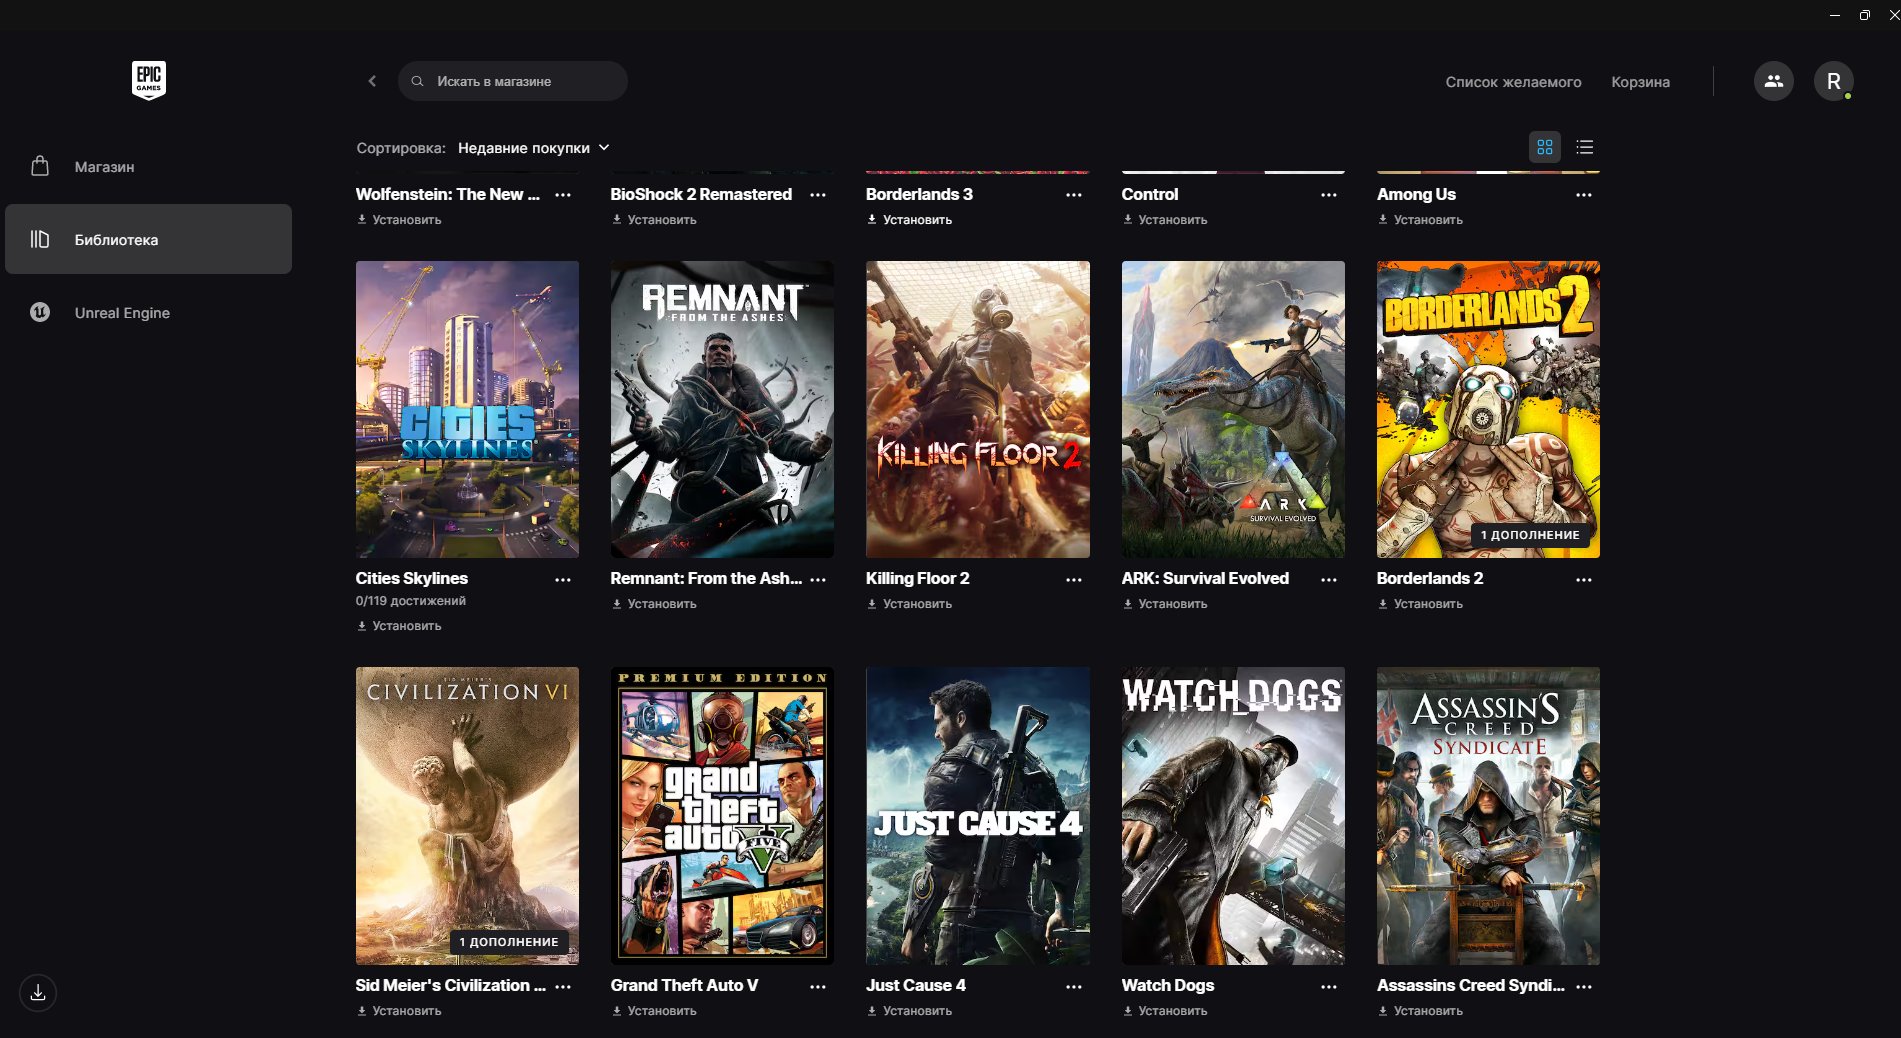The width and height of the screenshot is (1901, 1038).
Task: Click the Killing Floor 2 title text
Action: [918, 579]
